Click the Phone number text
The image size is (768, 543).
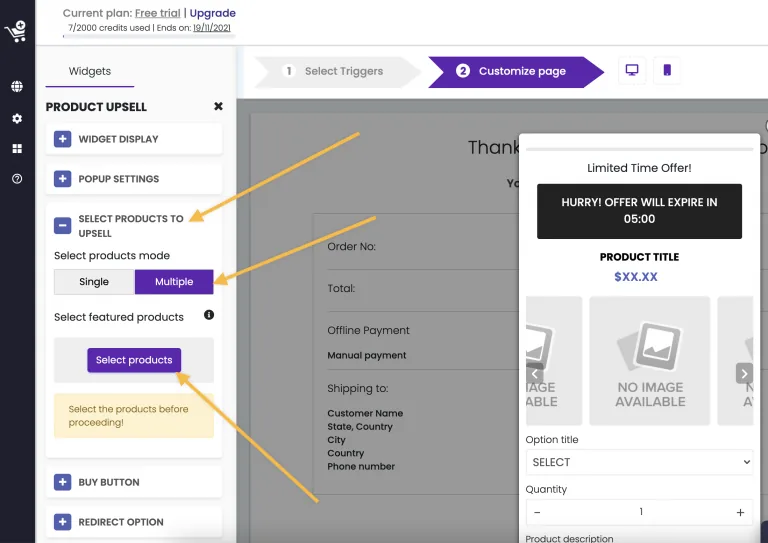pos(361,467)
